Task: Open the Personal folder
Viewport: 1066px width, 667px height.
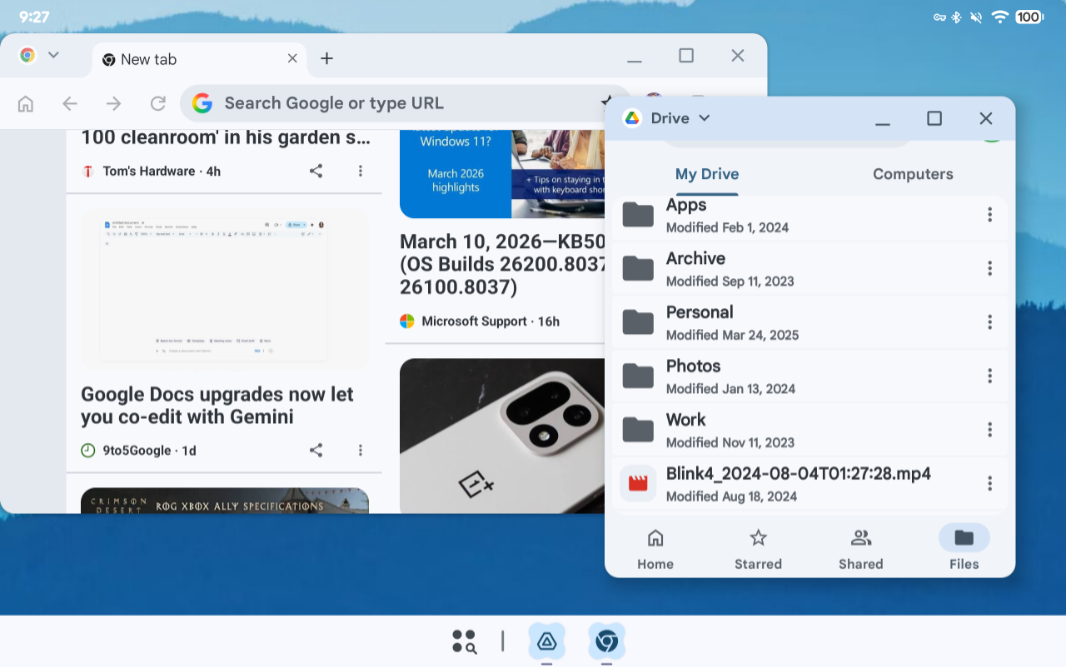Action: 700,322
